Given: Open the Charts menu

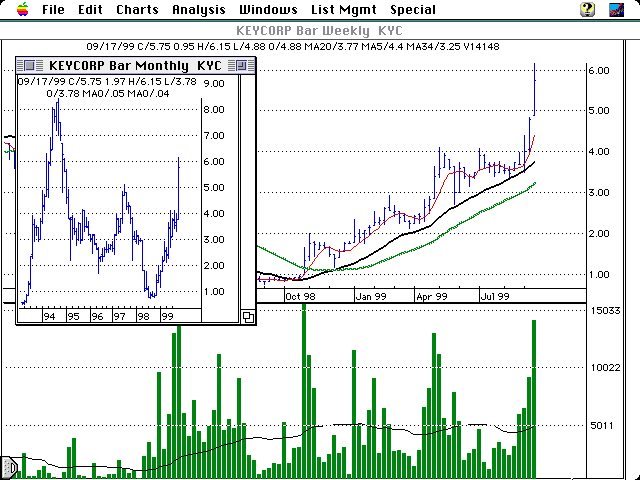Looking at the screenshot, I should click(137, 9).
